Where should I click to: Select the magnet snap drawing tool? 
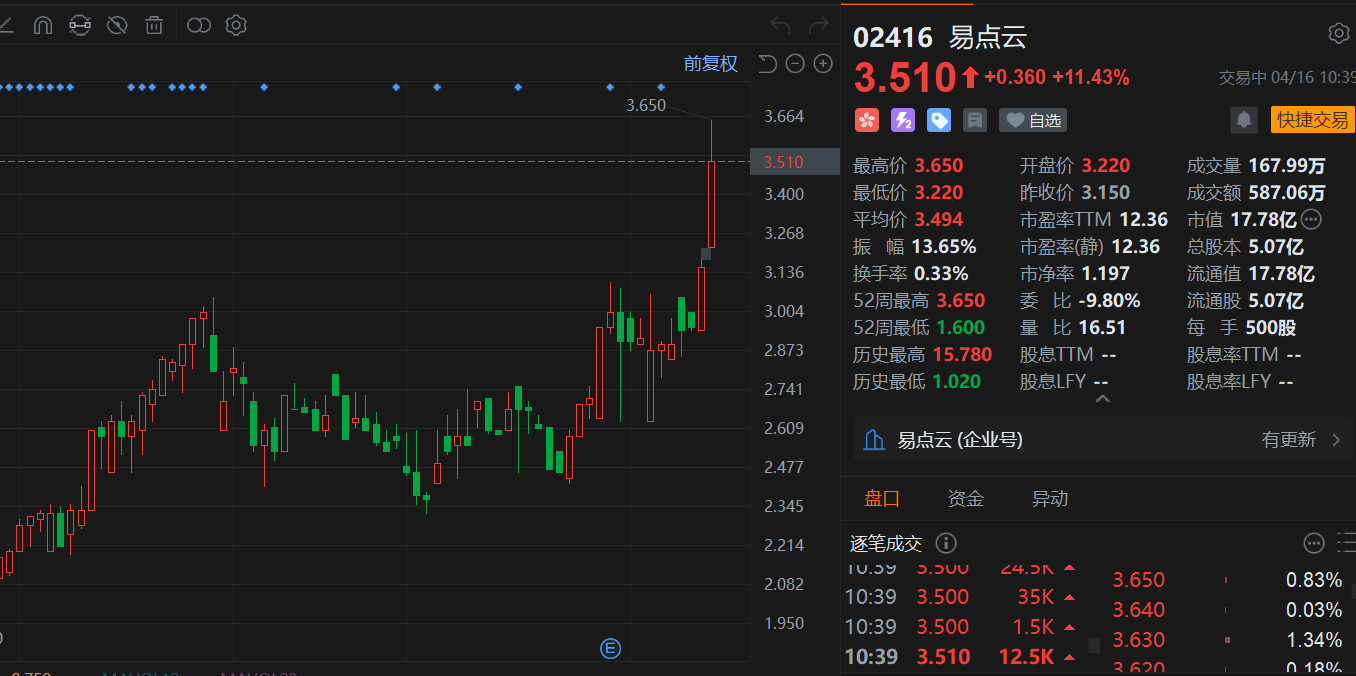tap(43, 25)
